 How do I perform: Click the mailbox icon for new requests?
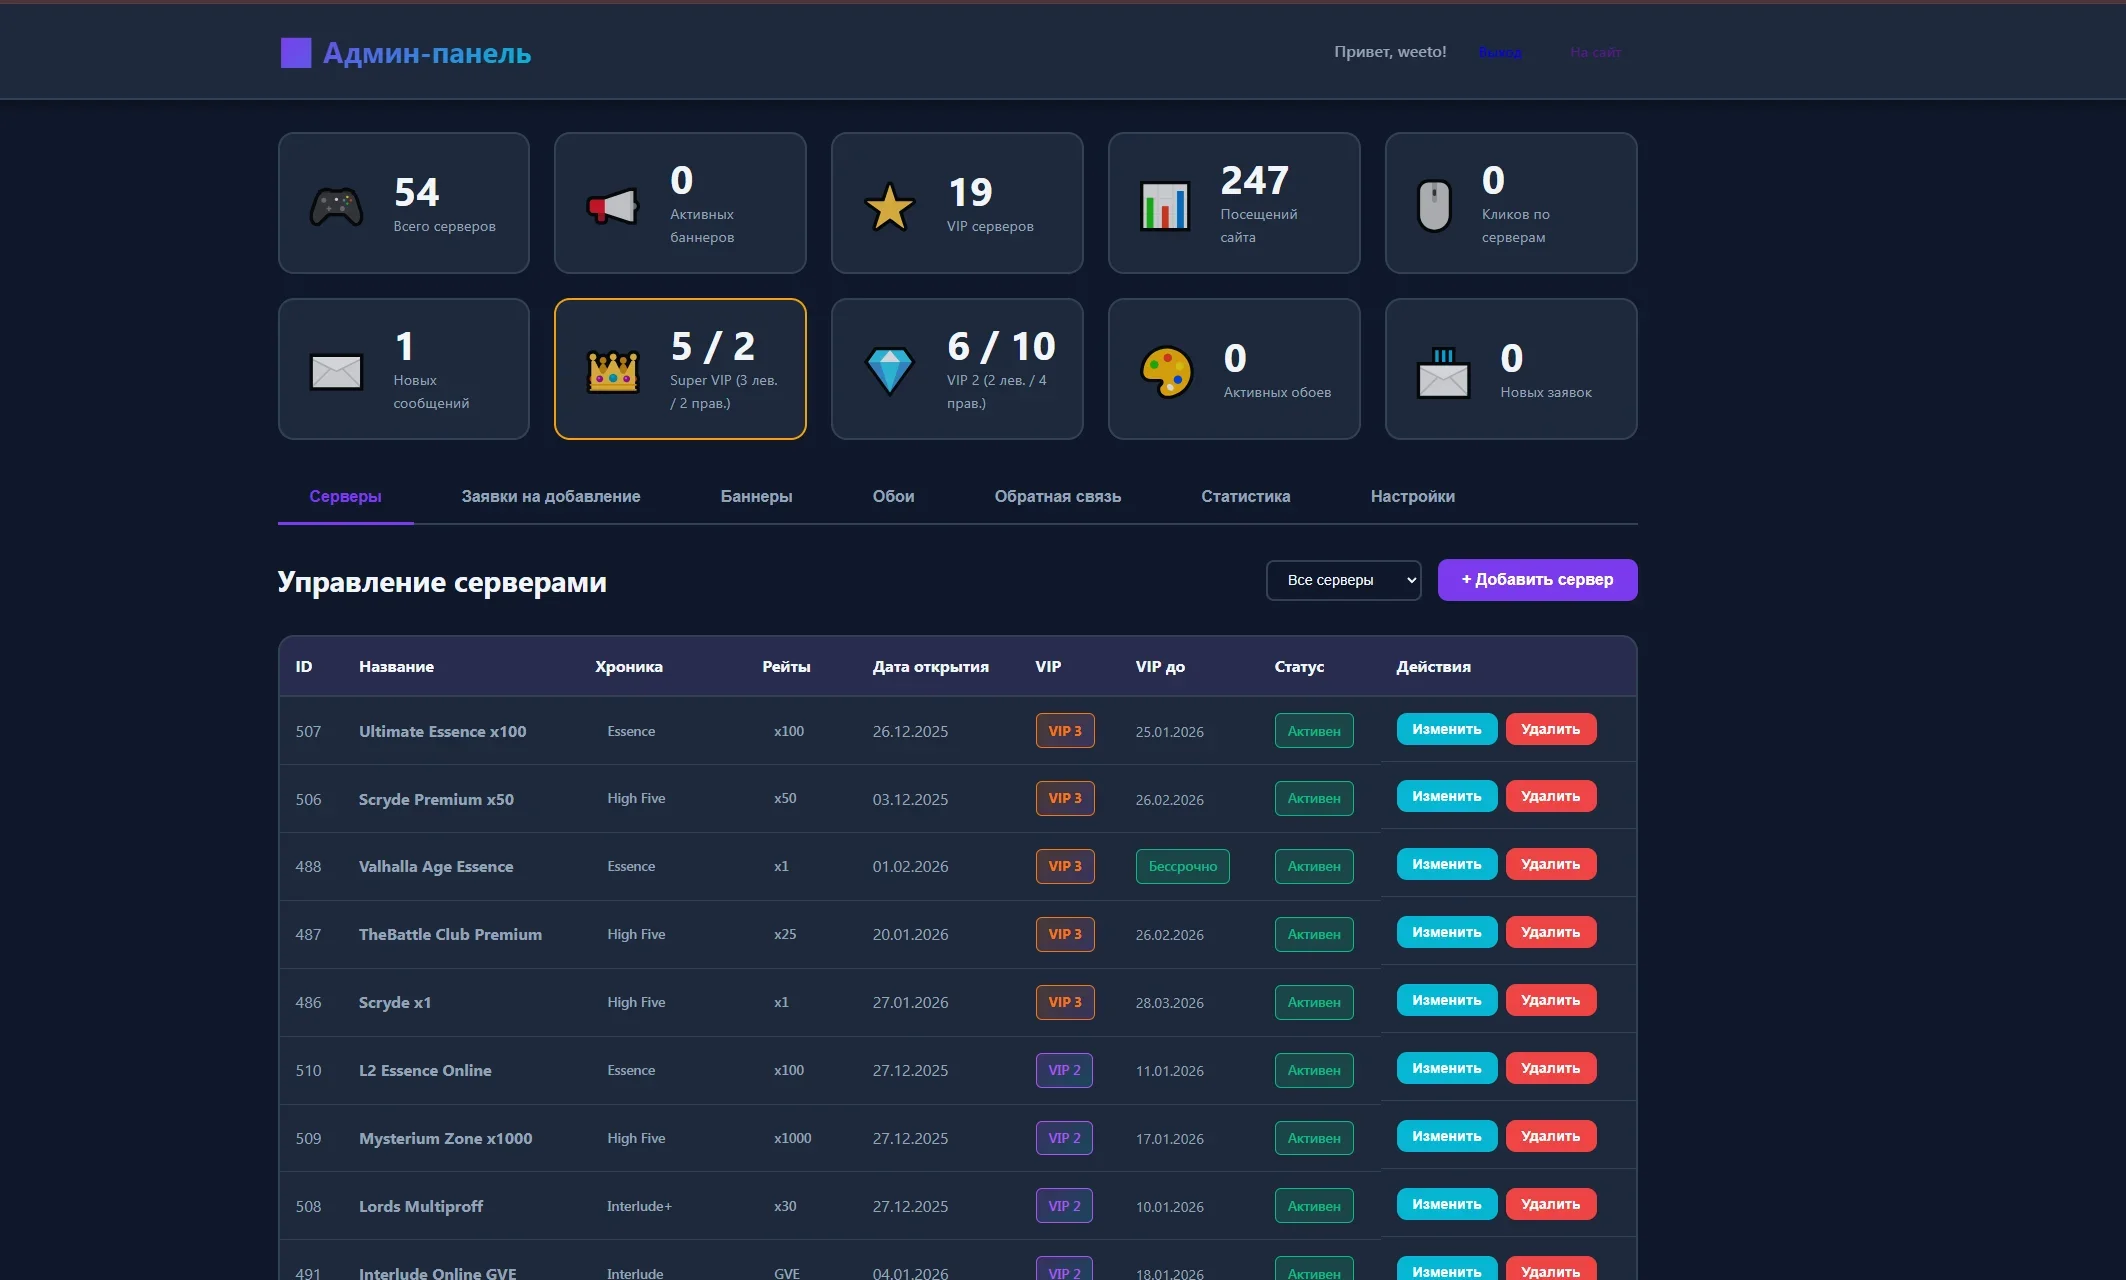tap(1443, 373)
